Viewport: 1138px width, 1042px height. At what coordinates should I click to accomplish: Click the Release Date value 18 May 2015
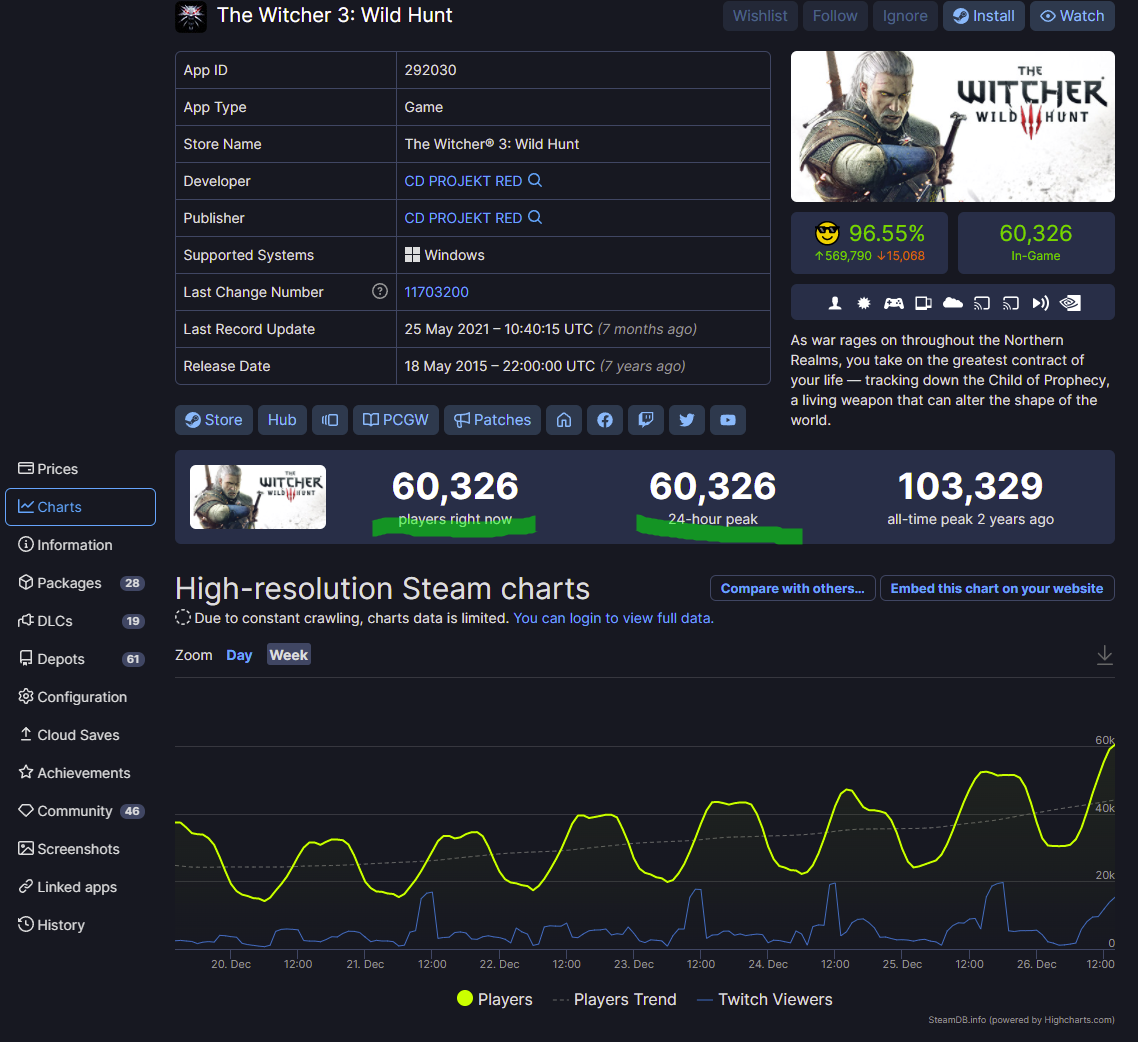(x=544, y=366)
